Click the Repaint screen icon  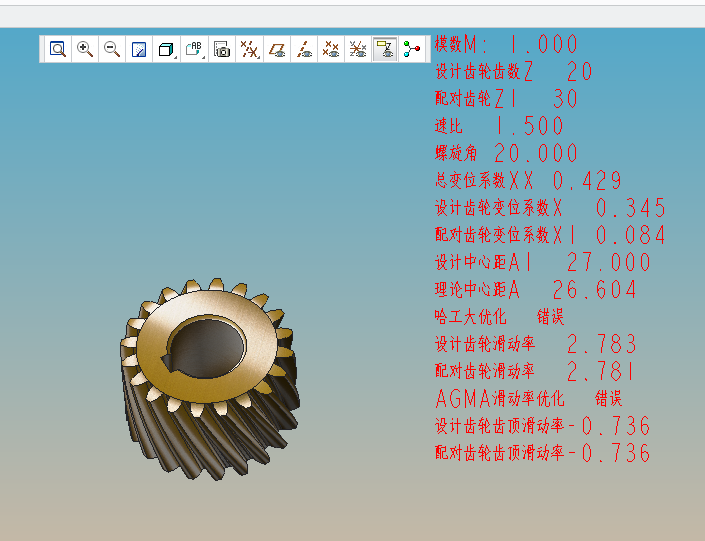pos(139,49)
